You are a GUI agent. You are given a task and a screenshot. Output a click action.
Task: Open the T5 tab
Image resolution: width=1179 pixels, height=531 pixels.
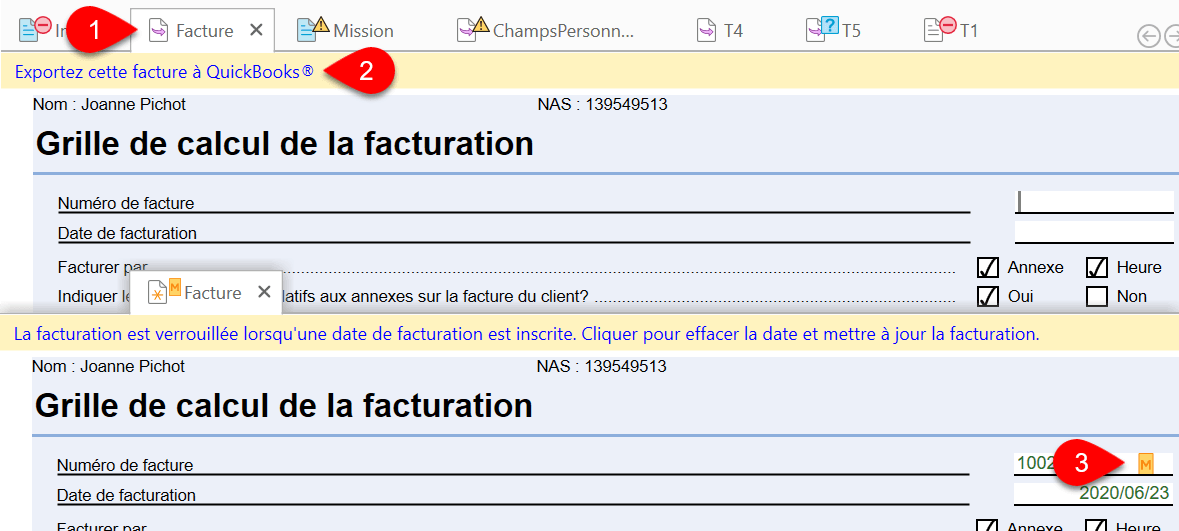coord(834,31)
